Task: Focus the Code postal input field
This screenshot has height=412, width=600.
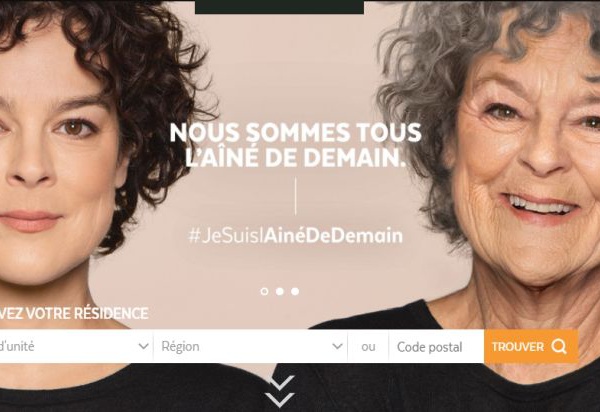Action: pyautogui.click(x=436, y=347)
